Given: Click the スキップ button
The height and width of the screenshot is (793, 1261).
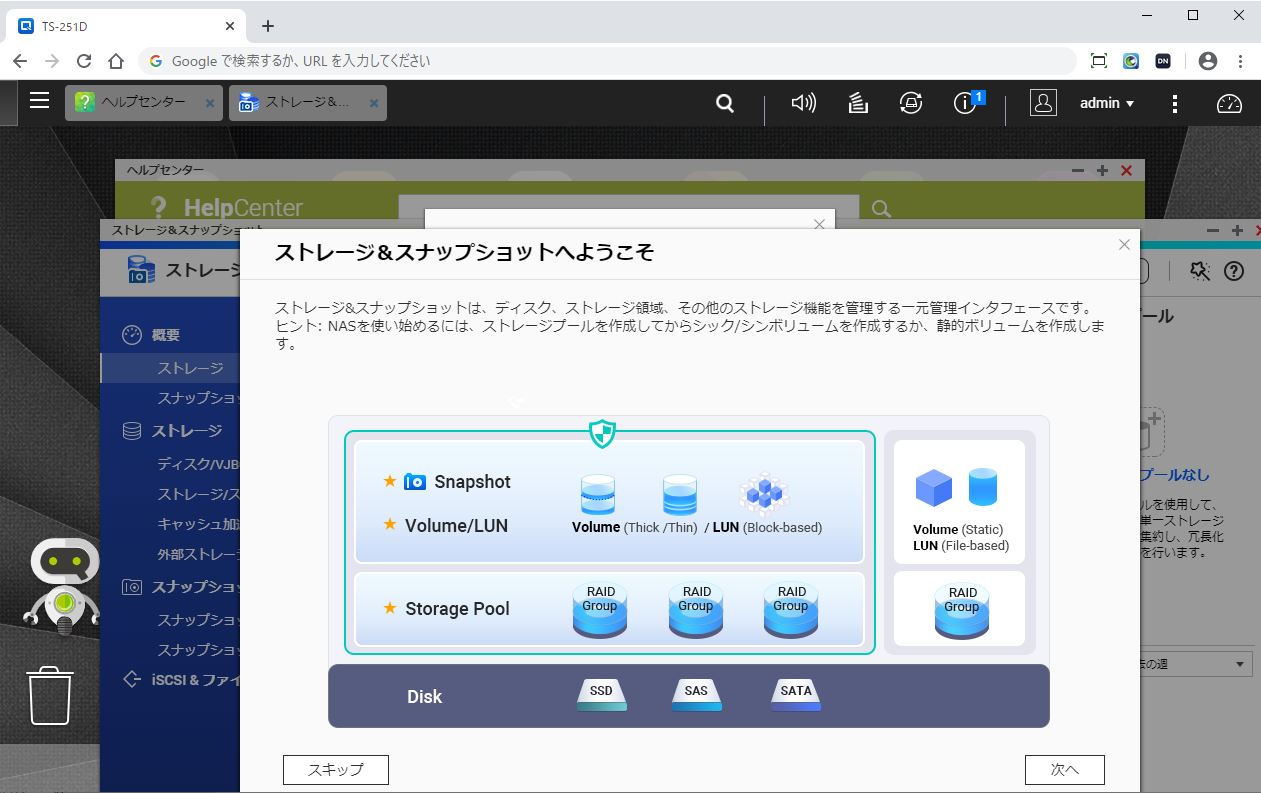Looking at the screenshot, I should [335, 769].
